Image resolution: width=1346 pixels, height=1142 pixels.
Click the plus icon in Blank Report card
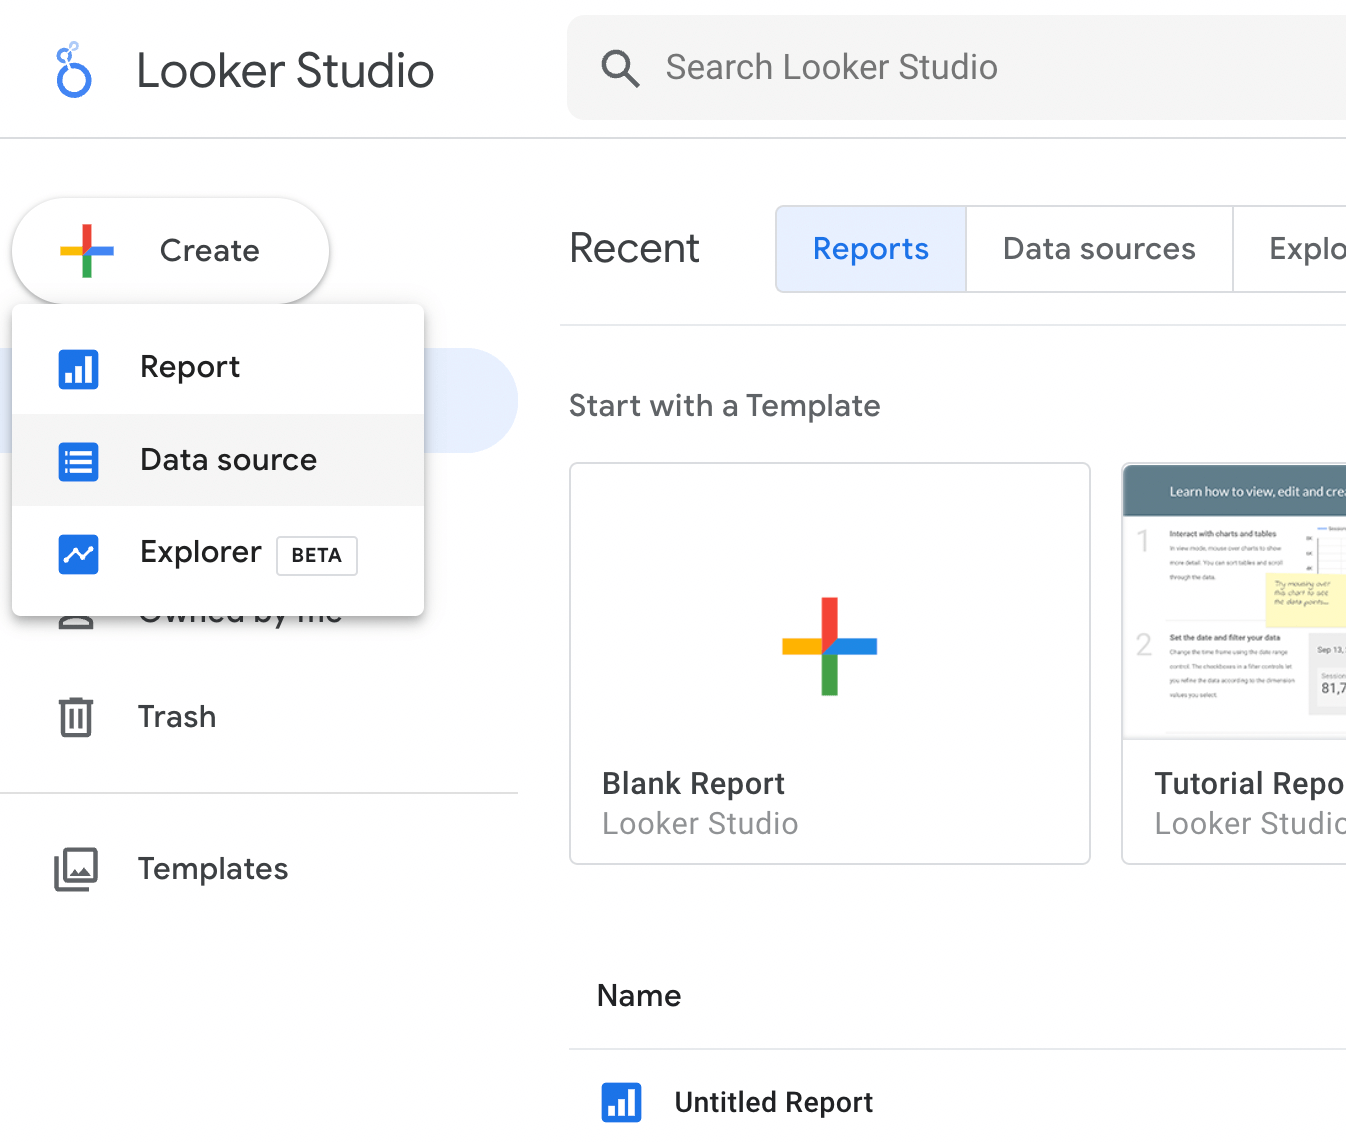829,646
